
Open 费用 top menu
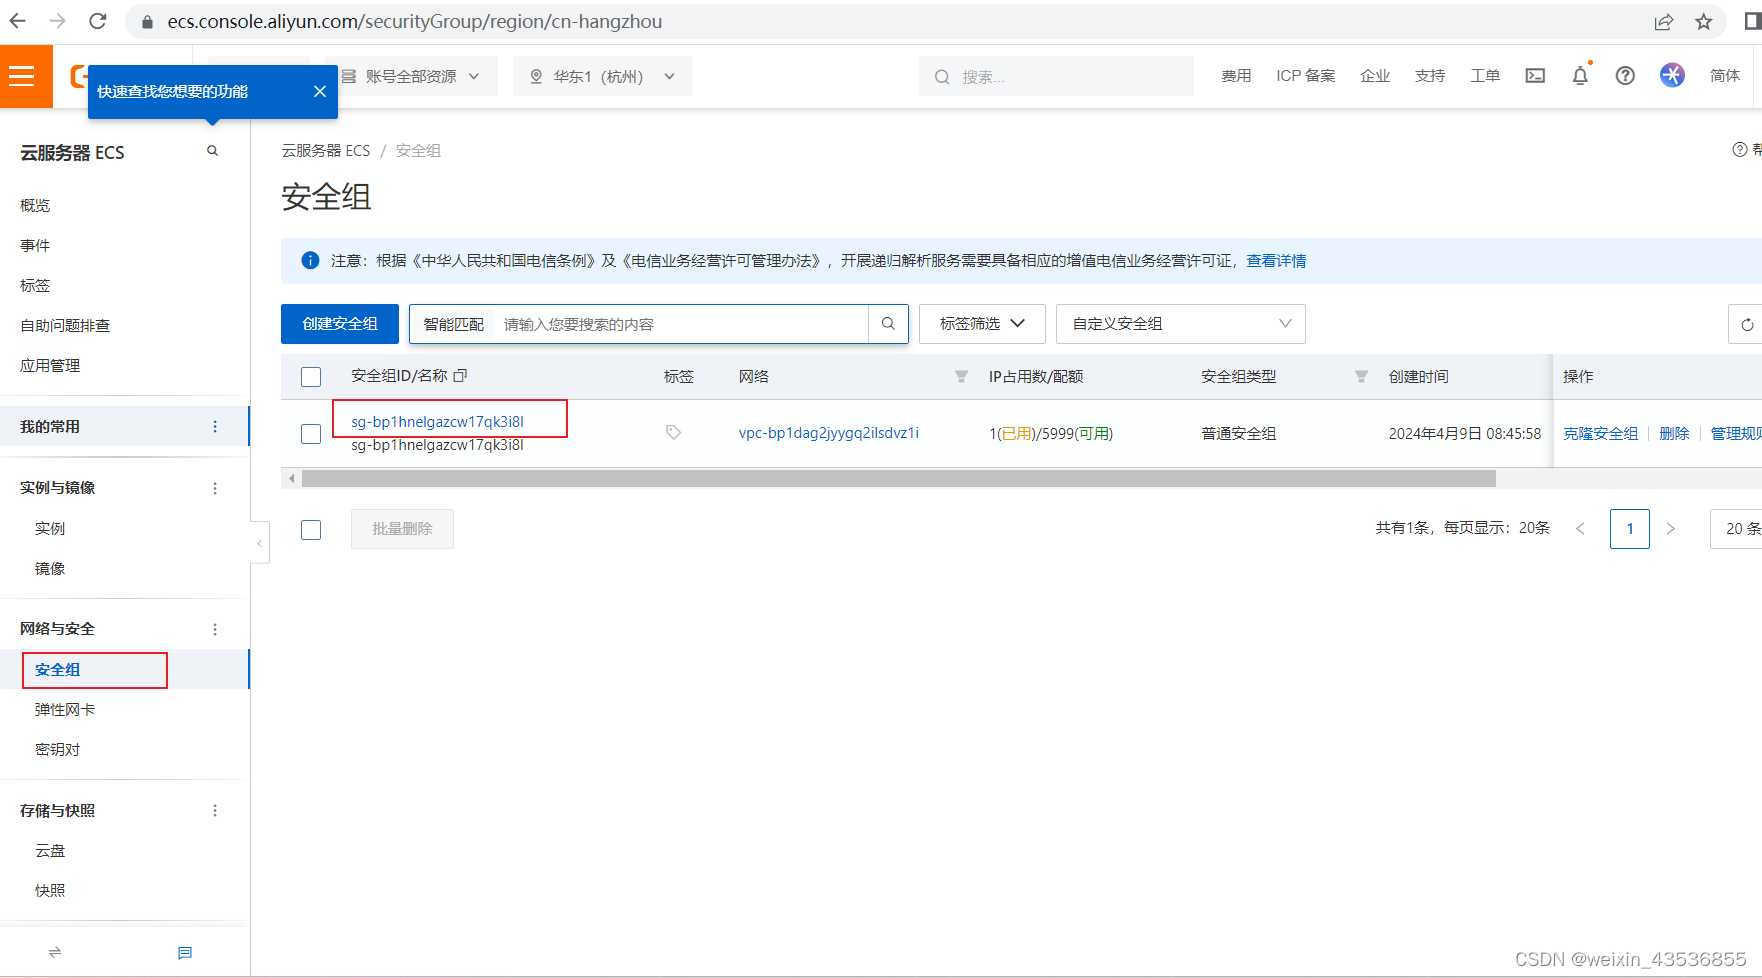[x=1236, y=76]
